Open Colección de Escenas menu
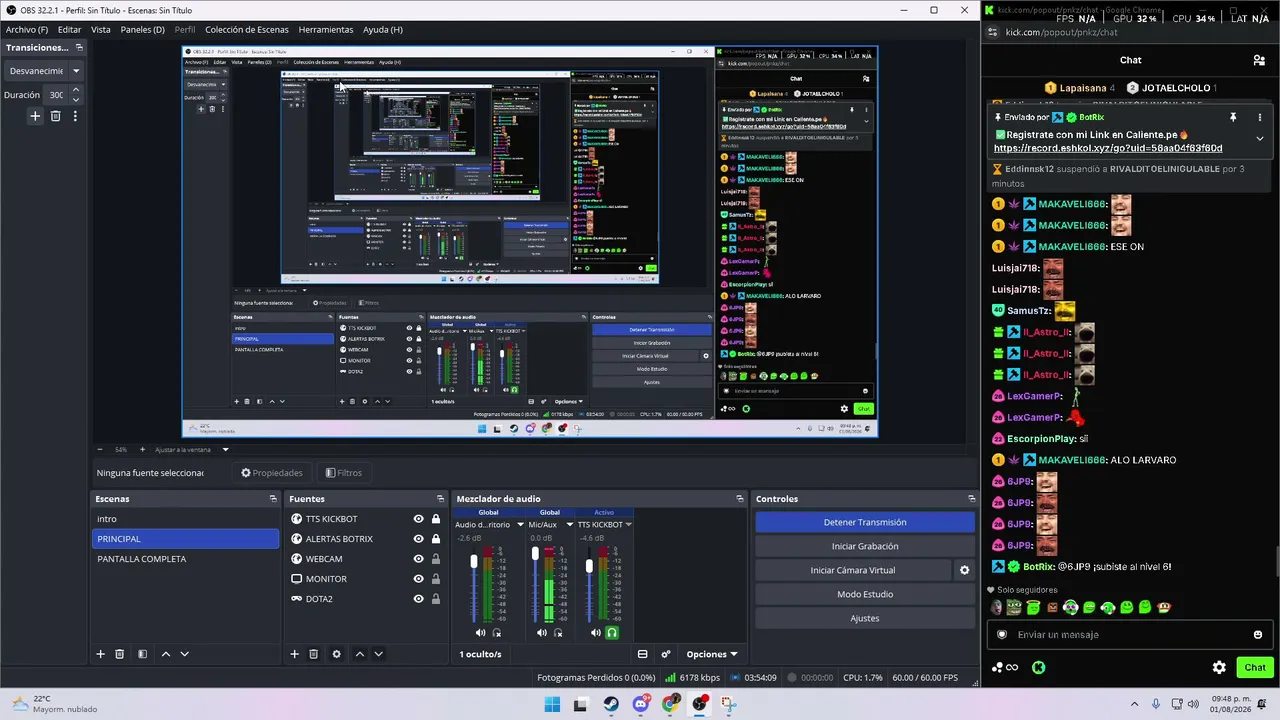The height and width of the screenshot is (720, 1280). (247, 30)
